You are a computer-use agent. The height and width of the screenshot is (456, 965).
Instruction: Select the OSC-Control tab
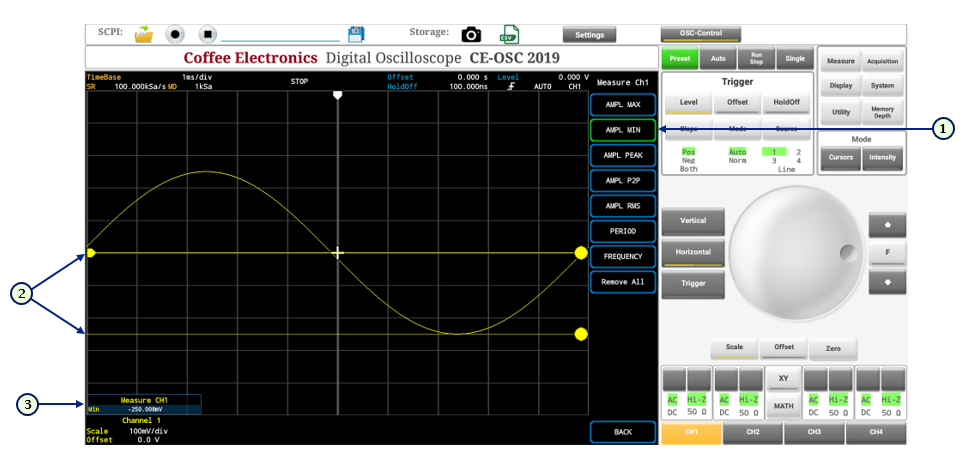pyautogui.click(x=701, y=34)
